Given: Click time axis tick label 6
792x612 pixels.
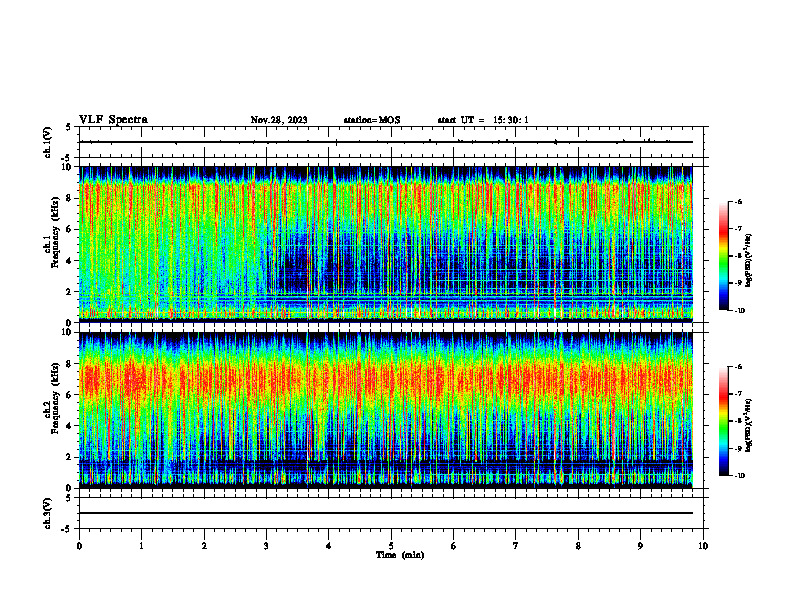Looking at the screenshot, I should pyautogui.click(x=453, y=546).
